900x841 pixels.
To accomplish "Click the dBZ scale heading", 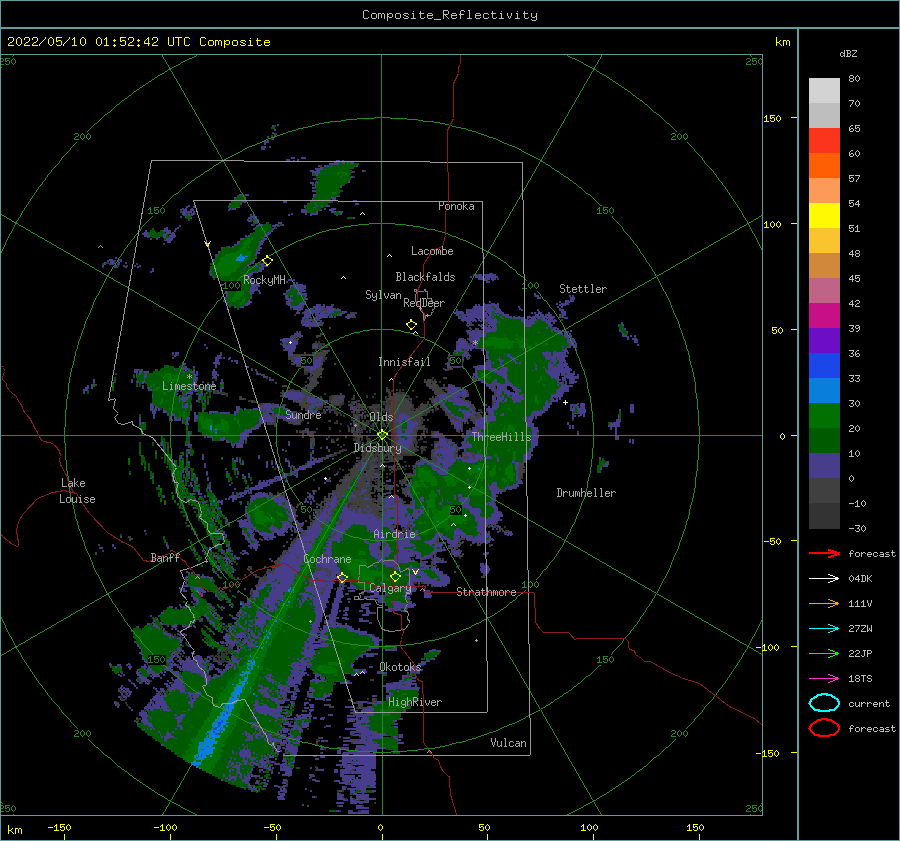I will [848, 53].
